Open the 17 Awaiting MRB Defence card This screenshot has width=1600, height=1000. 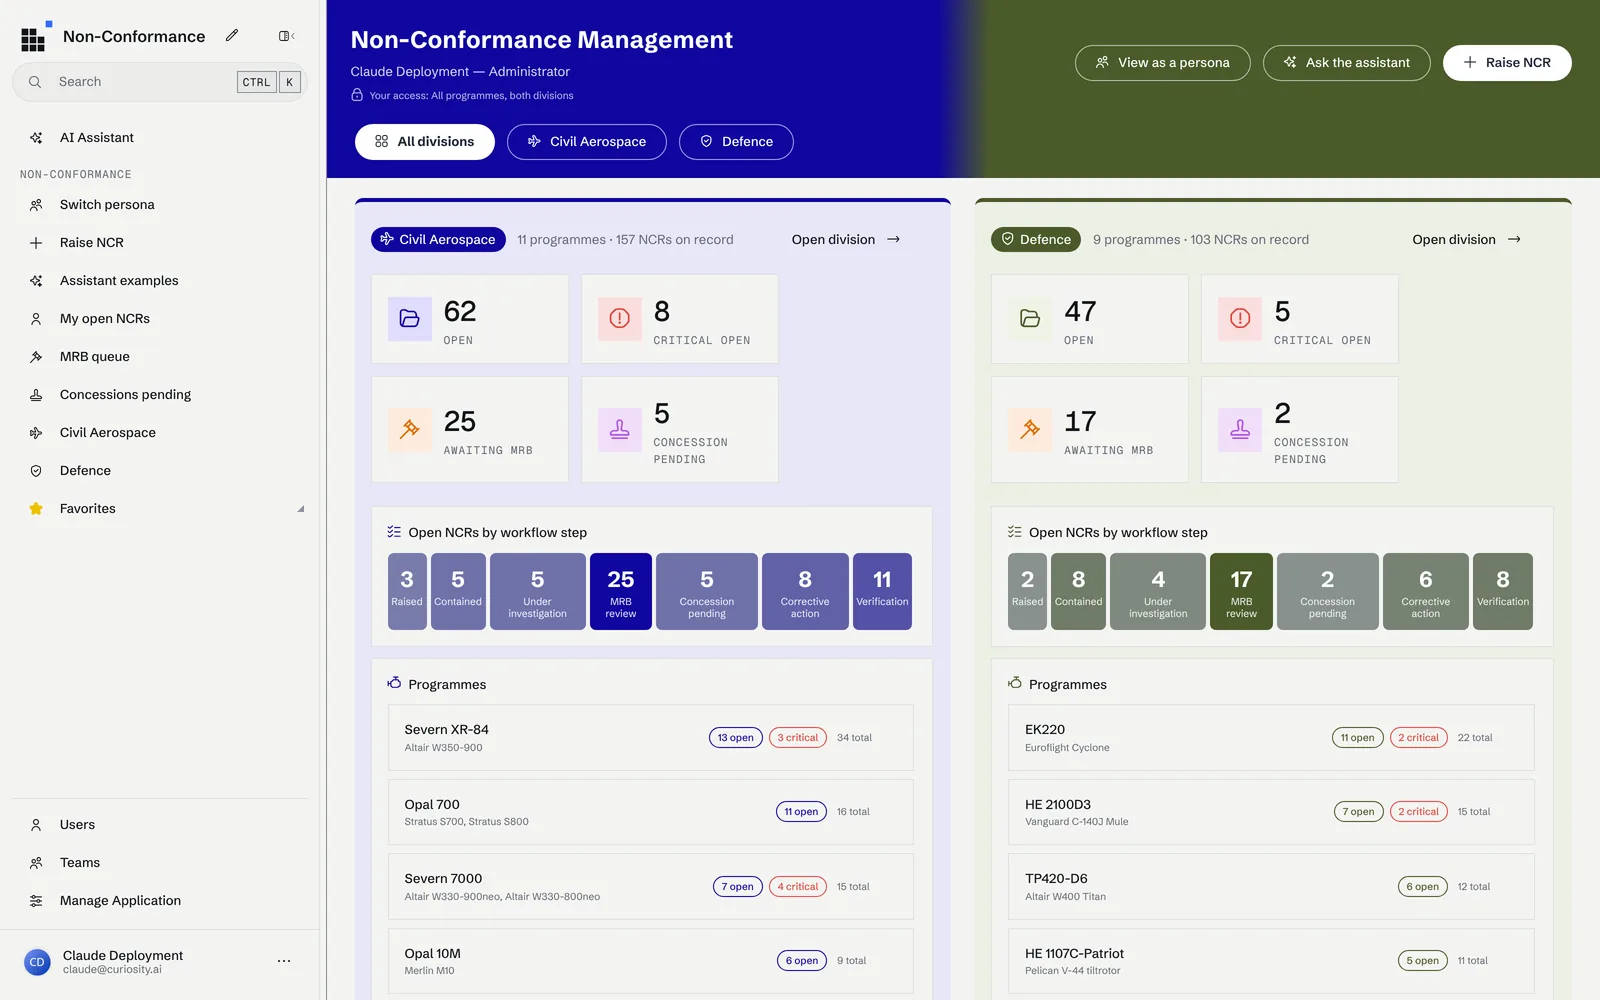point(1090,429)
